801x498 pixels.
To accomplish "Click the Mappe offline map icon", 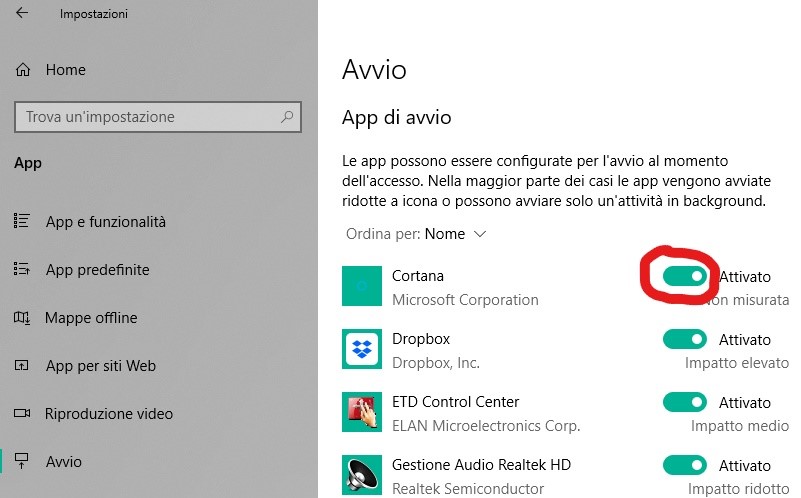I will pos(21,318).
